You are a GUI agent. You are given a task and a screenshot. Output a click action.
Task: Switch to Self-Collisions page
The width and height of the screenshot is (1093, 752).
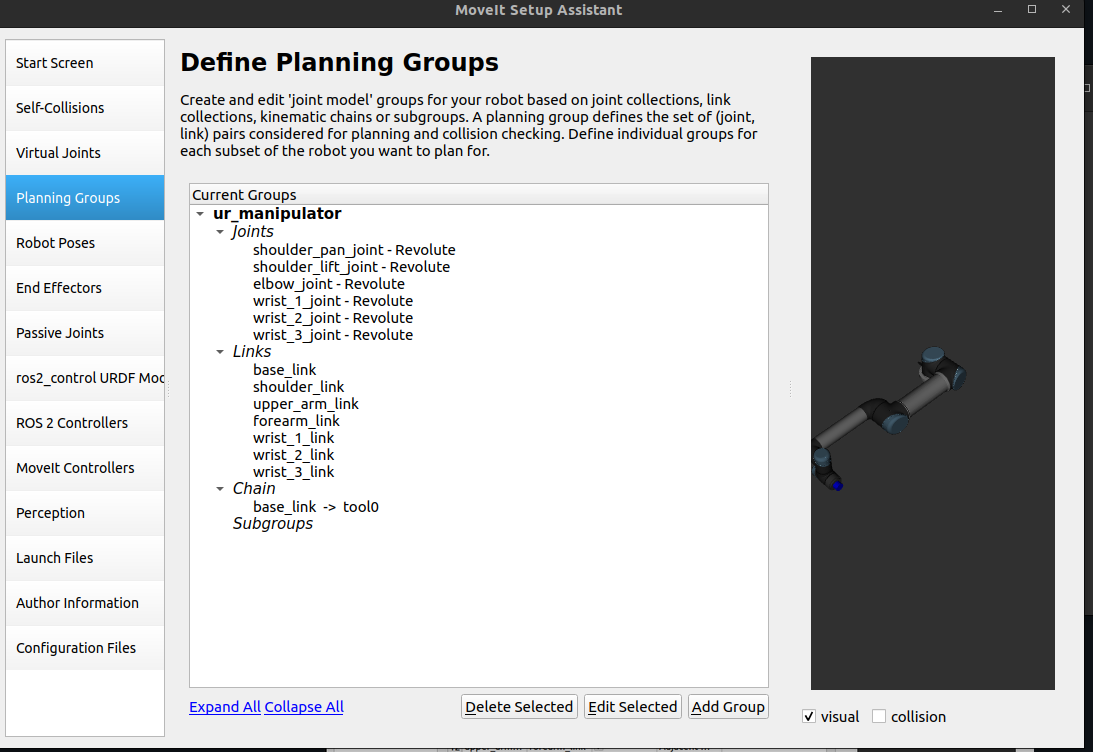click(x=85, y=108)
